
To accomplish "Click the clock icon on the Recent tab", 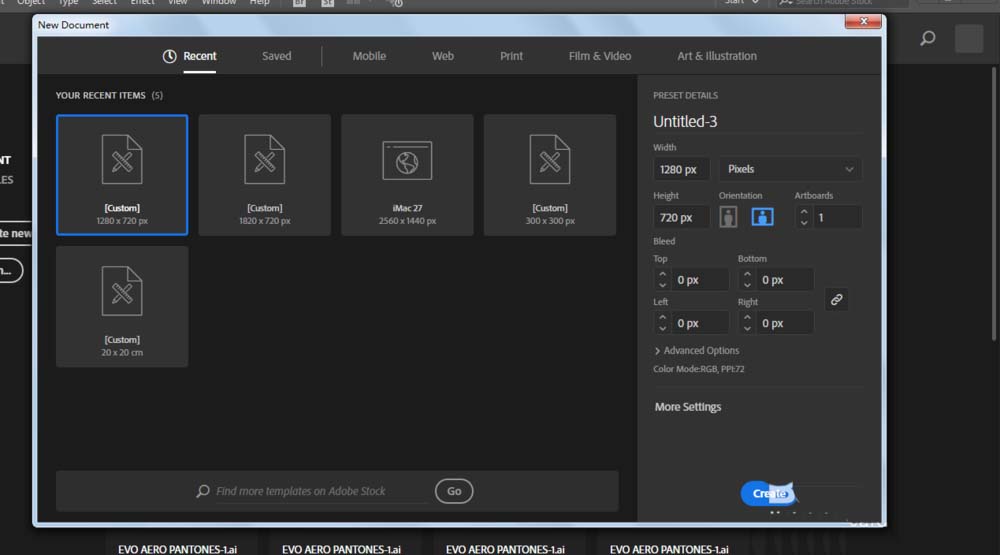I will pos(169,56).
